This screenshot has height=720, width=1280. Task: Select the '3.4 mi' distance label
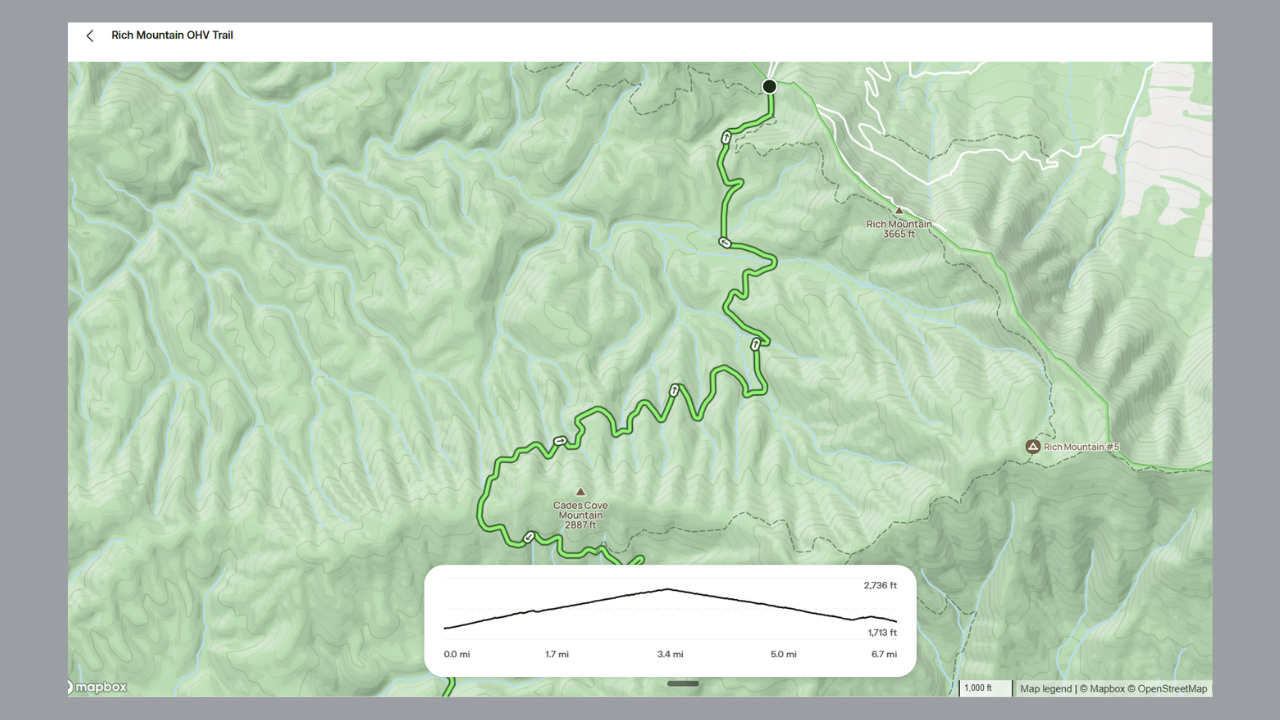670,654
